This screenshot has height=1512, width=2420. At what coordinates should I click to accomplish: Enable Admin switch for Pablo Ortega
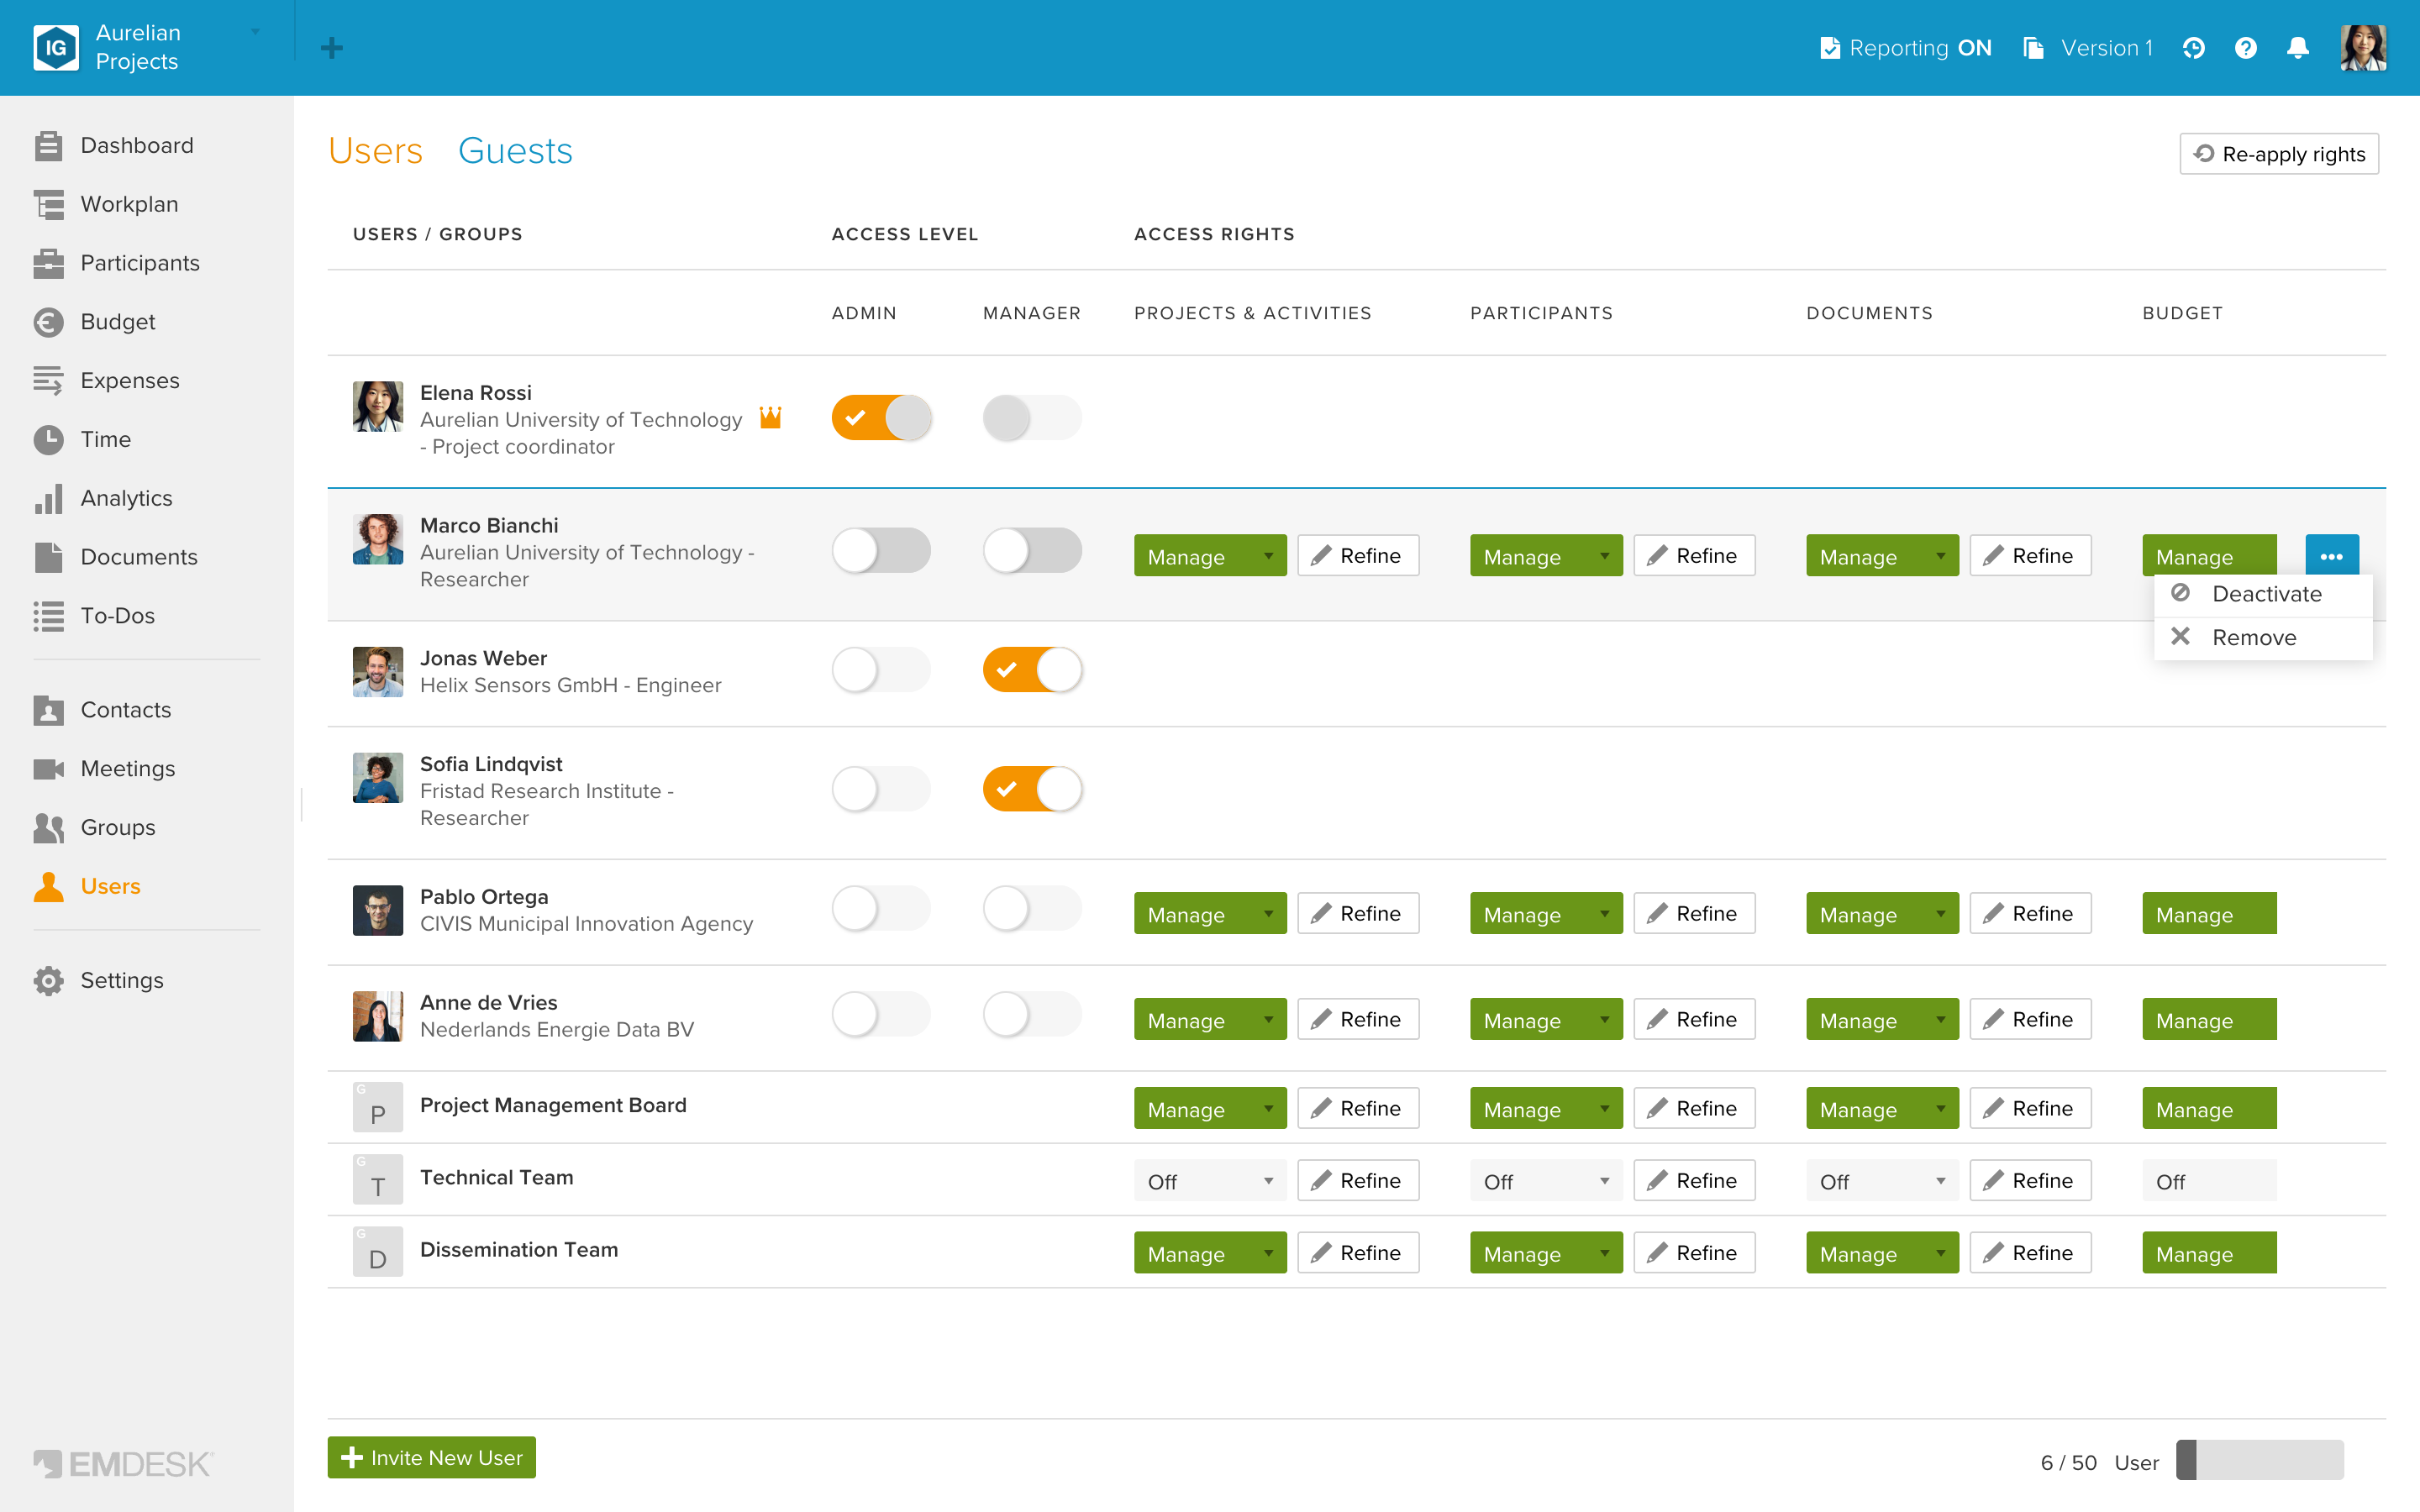[881, 909]
